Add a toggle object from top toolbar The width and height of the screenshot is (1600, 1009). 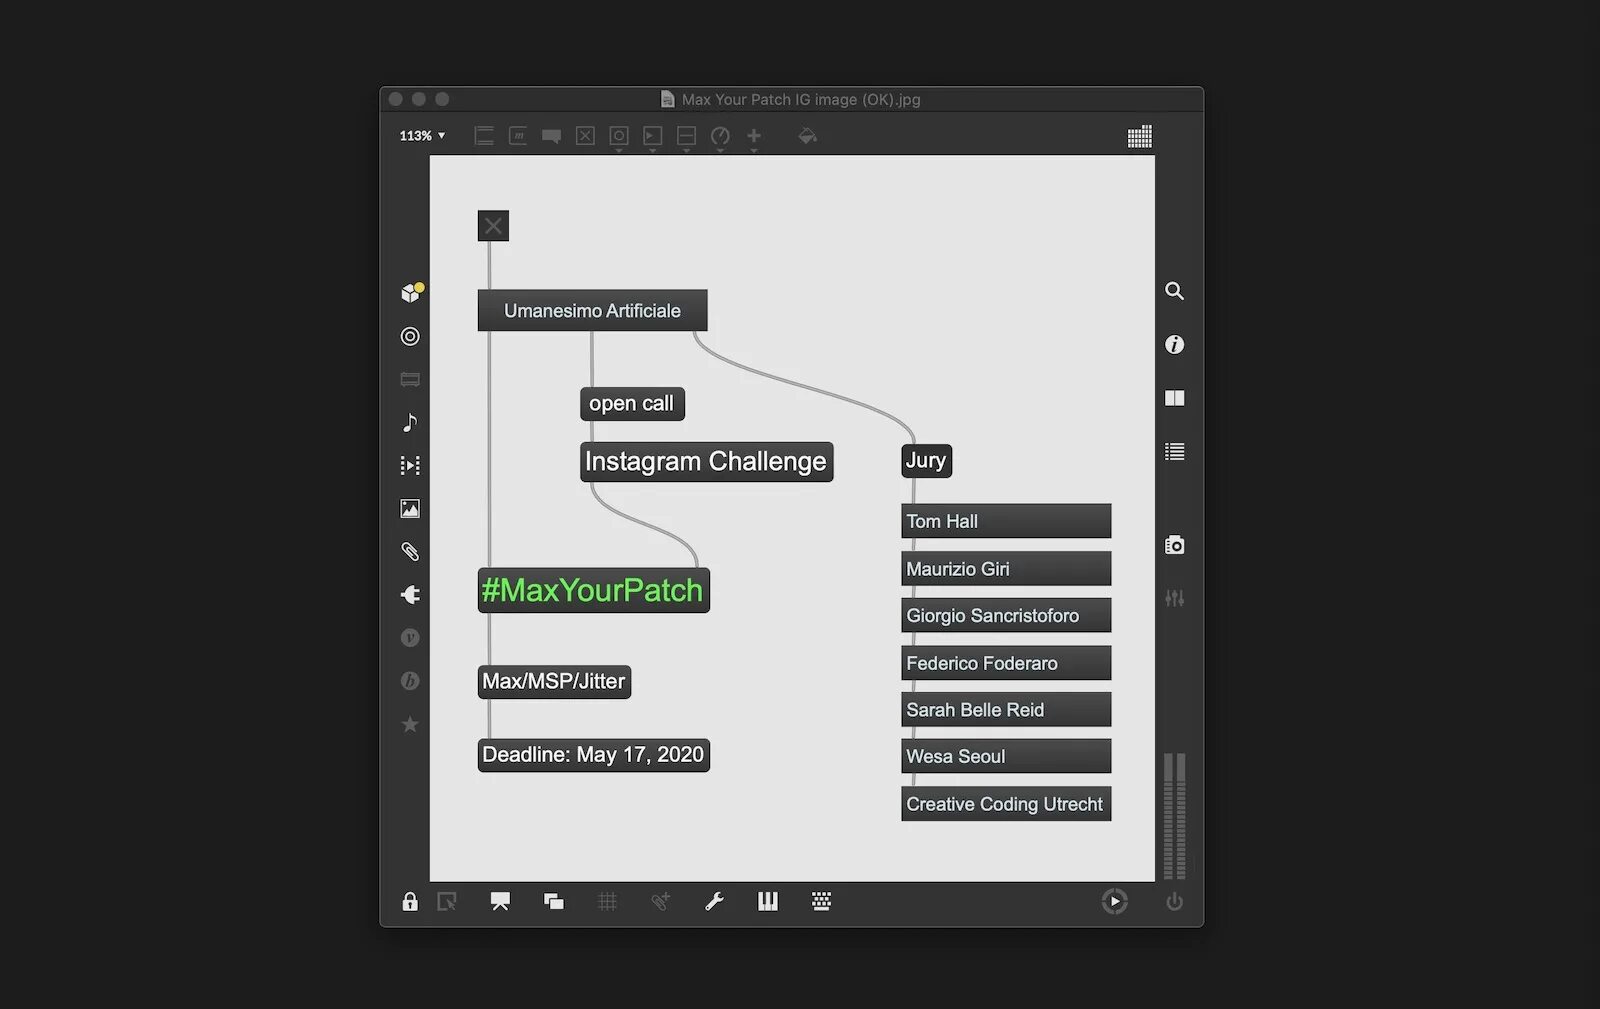[x=585, y=136]
